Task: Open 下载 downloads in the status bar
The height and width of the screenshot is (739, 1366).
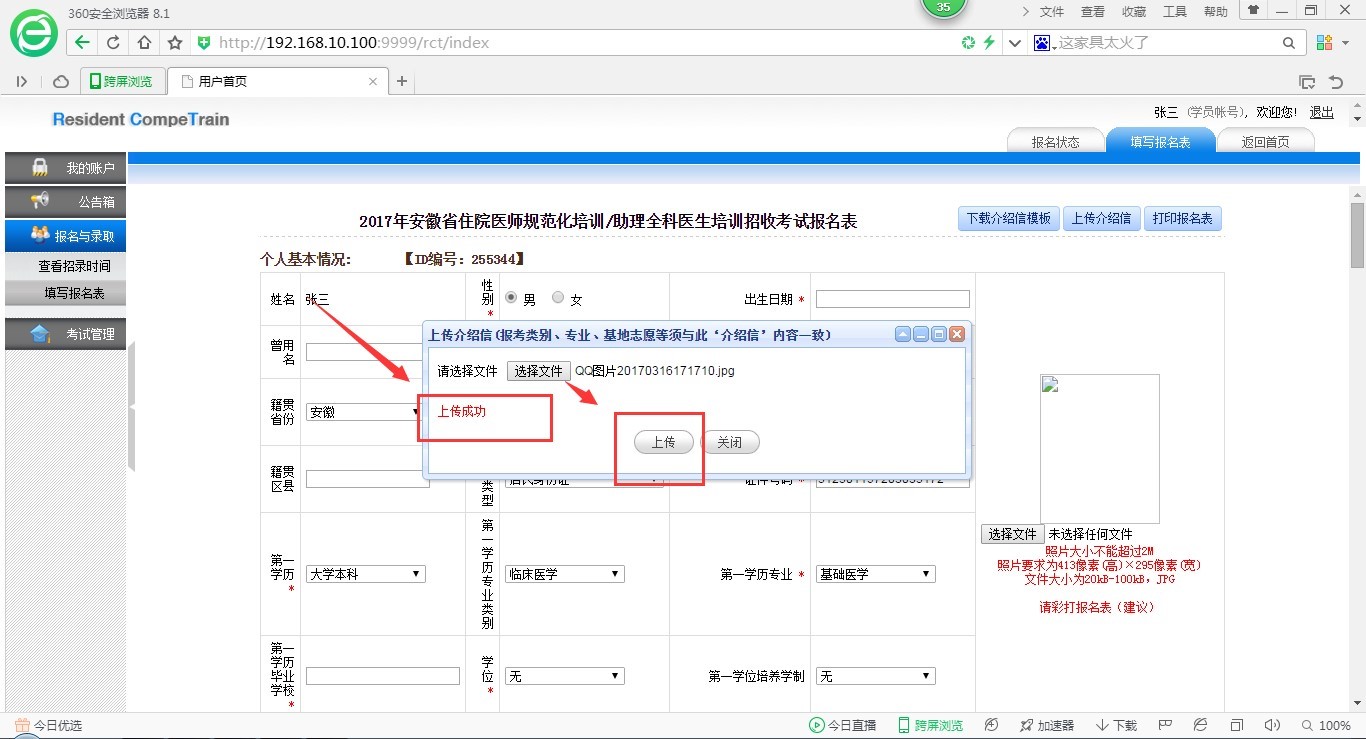Action: [1116, 725]
